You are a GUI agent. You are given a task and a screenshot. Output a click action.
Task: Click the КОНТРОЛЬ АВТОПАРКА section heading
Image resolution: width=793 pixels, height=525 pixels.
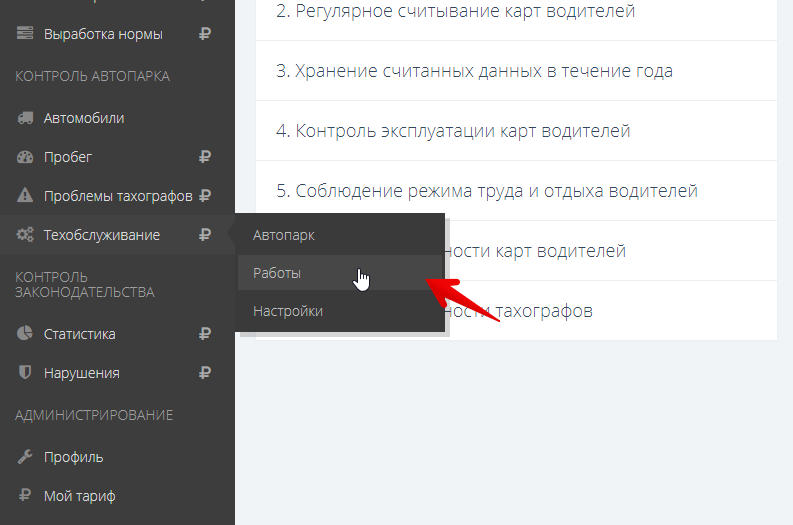pos(93,76)
